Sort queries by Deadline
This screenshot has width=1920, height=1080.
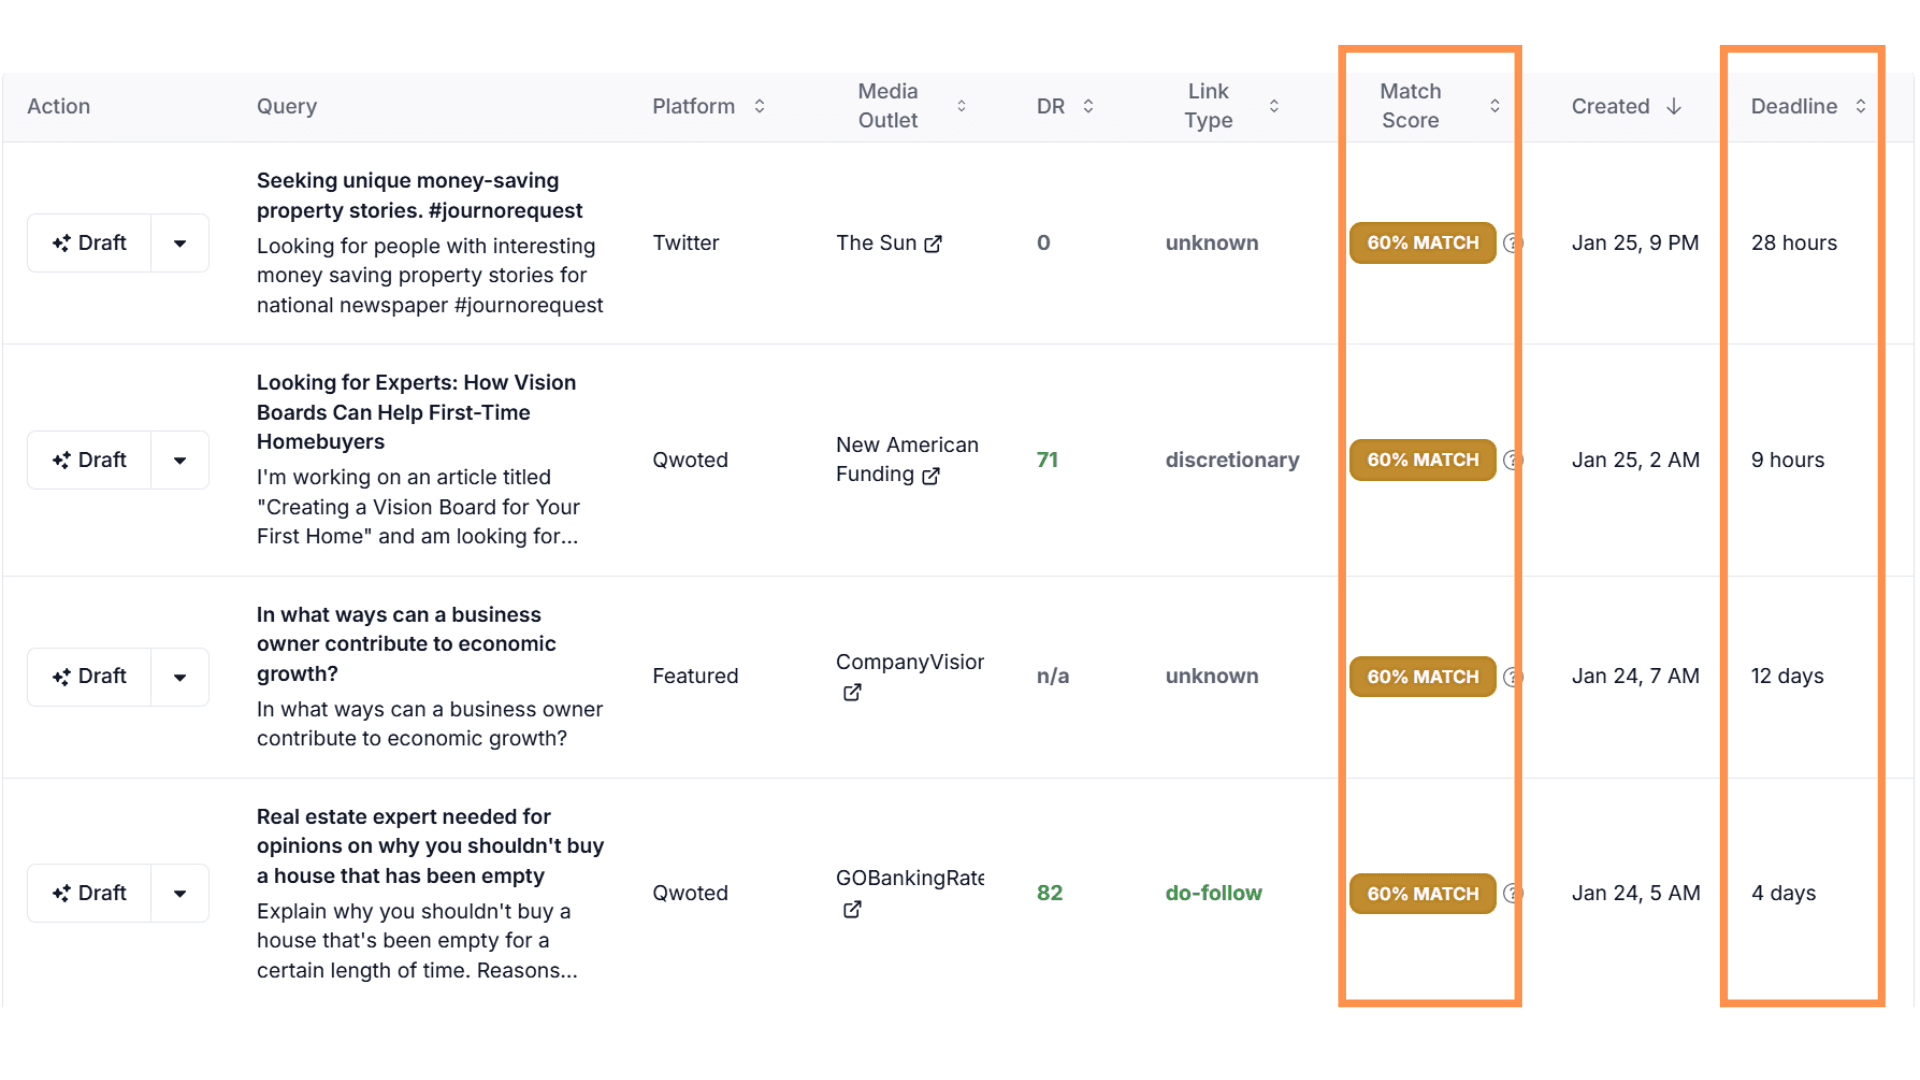pos(1861,106)
